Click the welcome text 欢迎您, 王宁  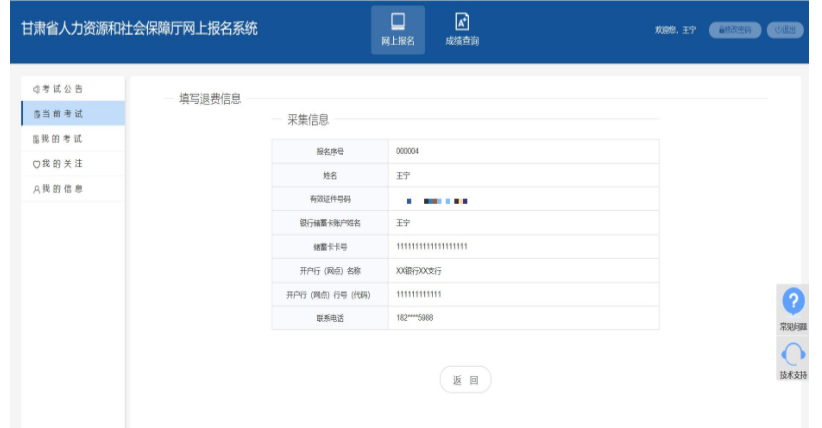[675, 30]
